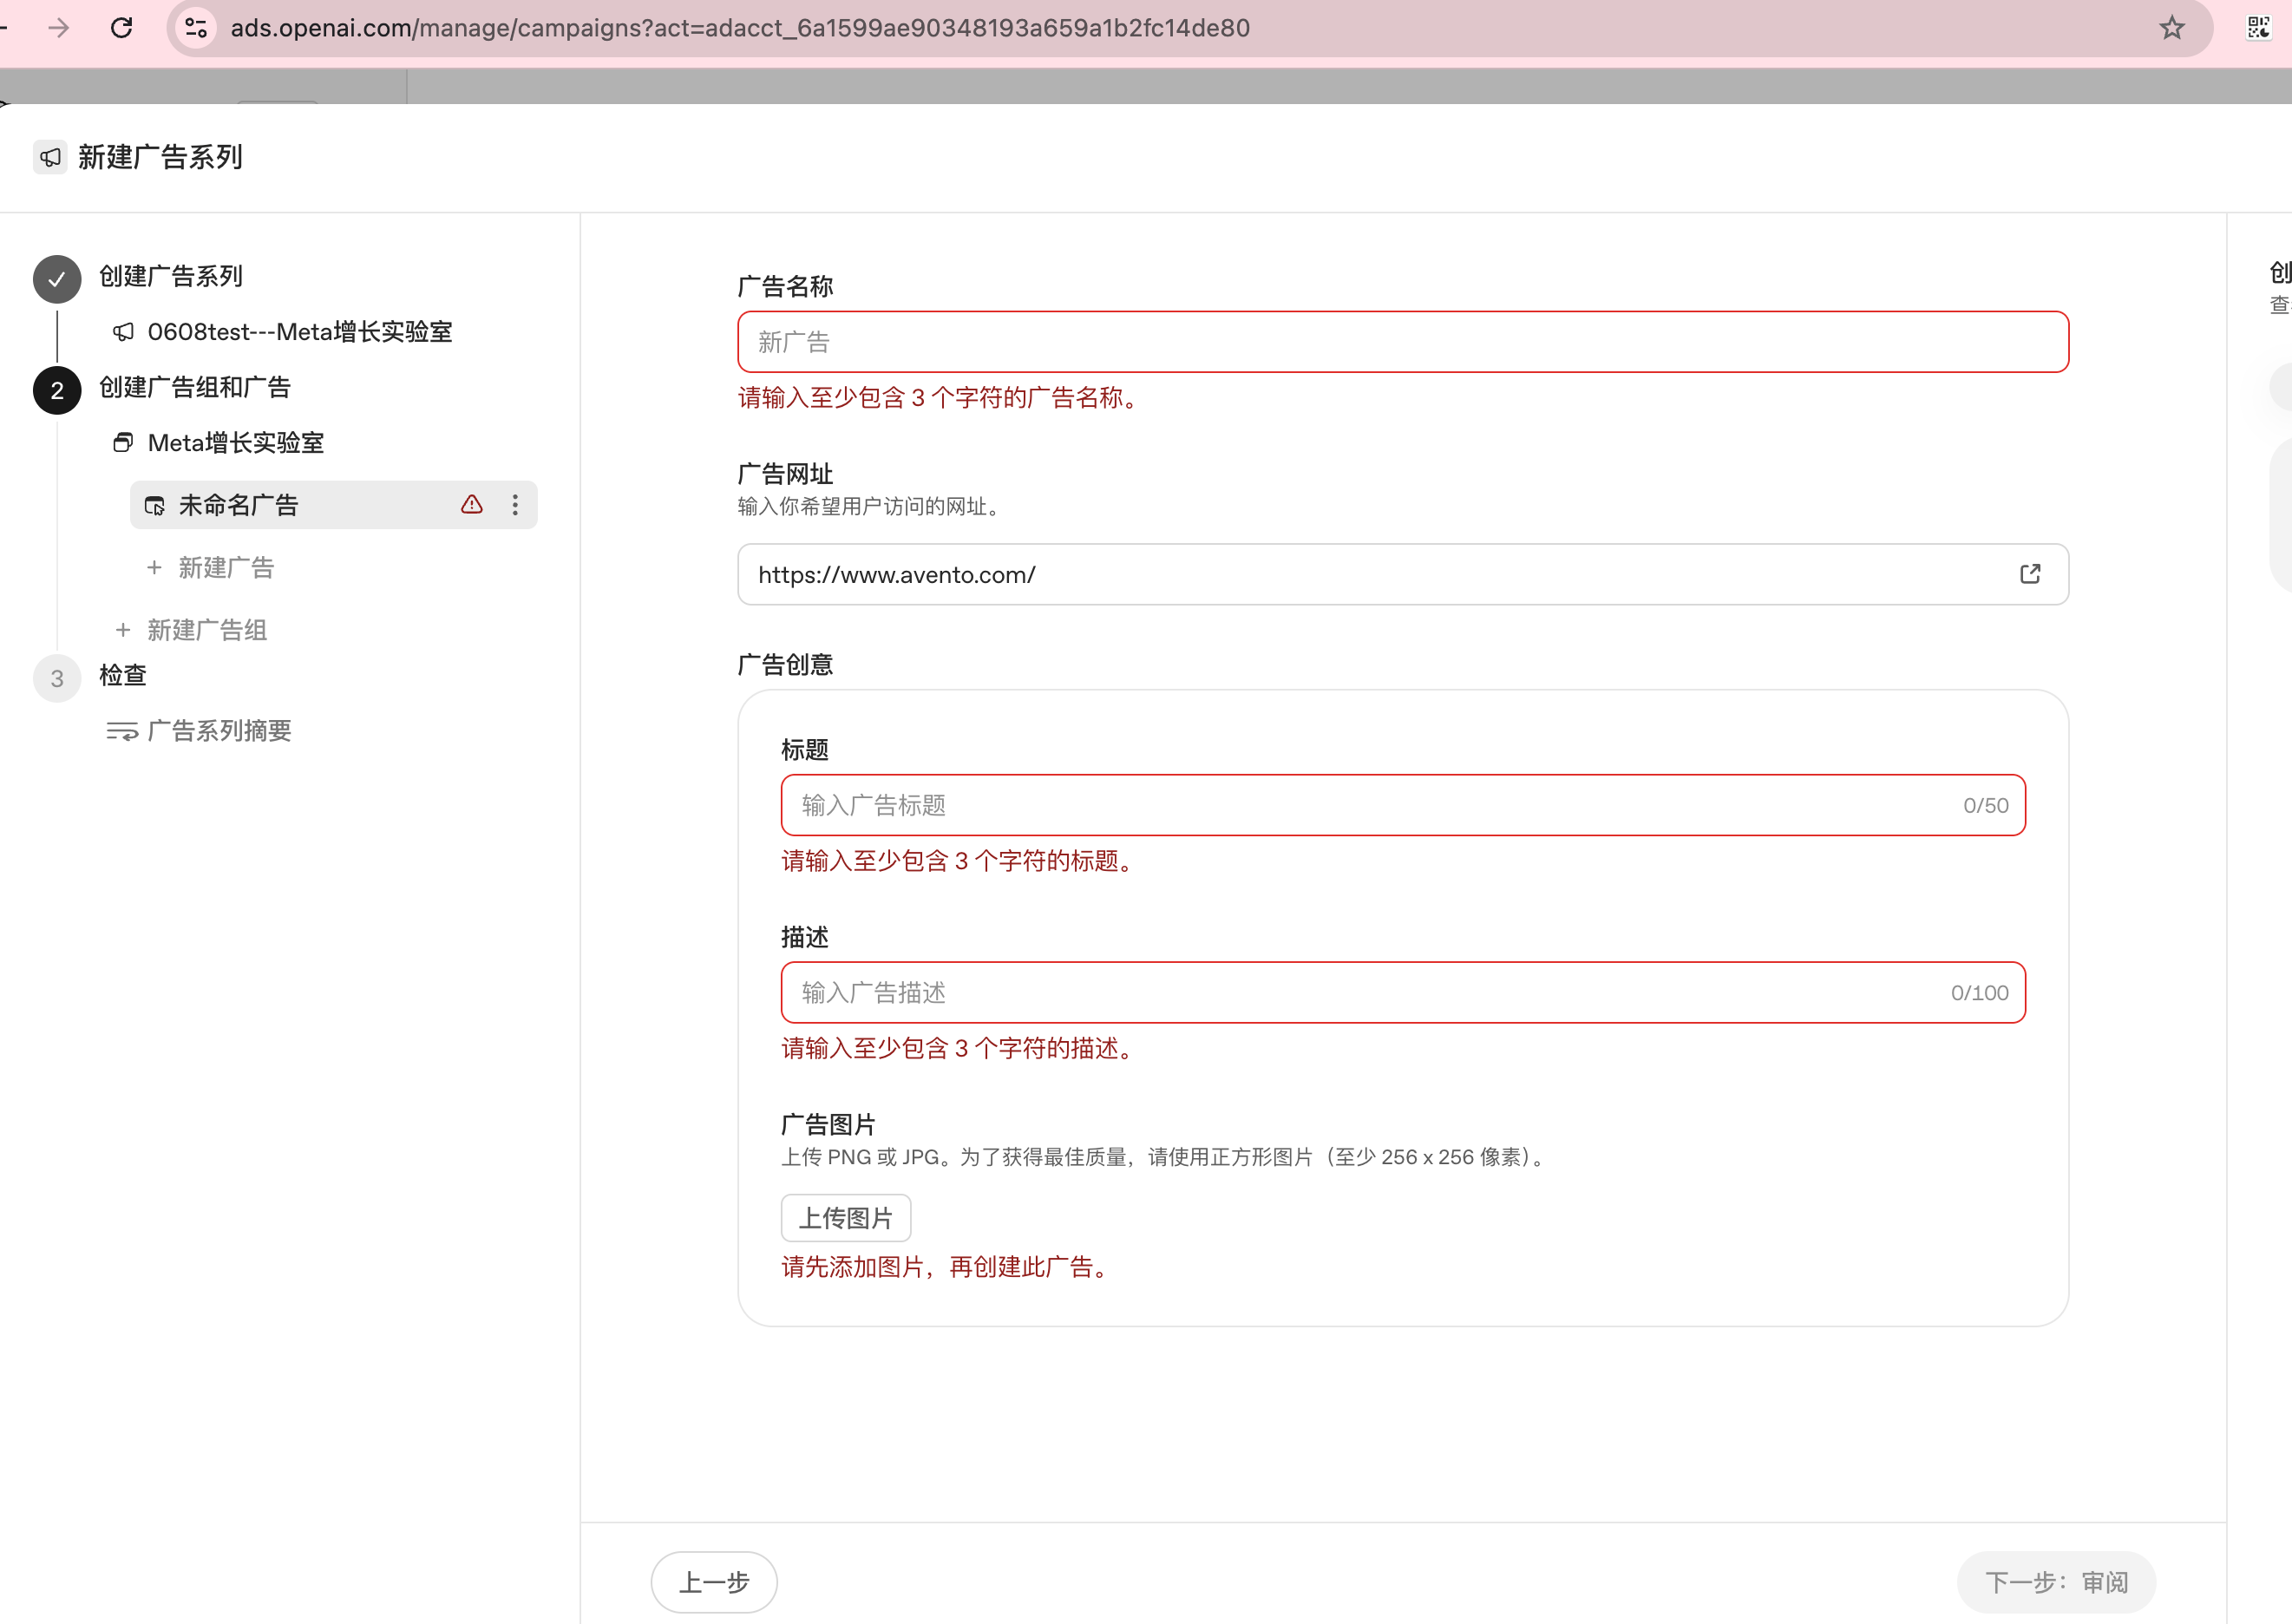Click the 0/100 character counter

[1979, 992]
